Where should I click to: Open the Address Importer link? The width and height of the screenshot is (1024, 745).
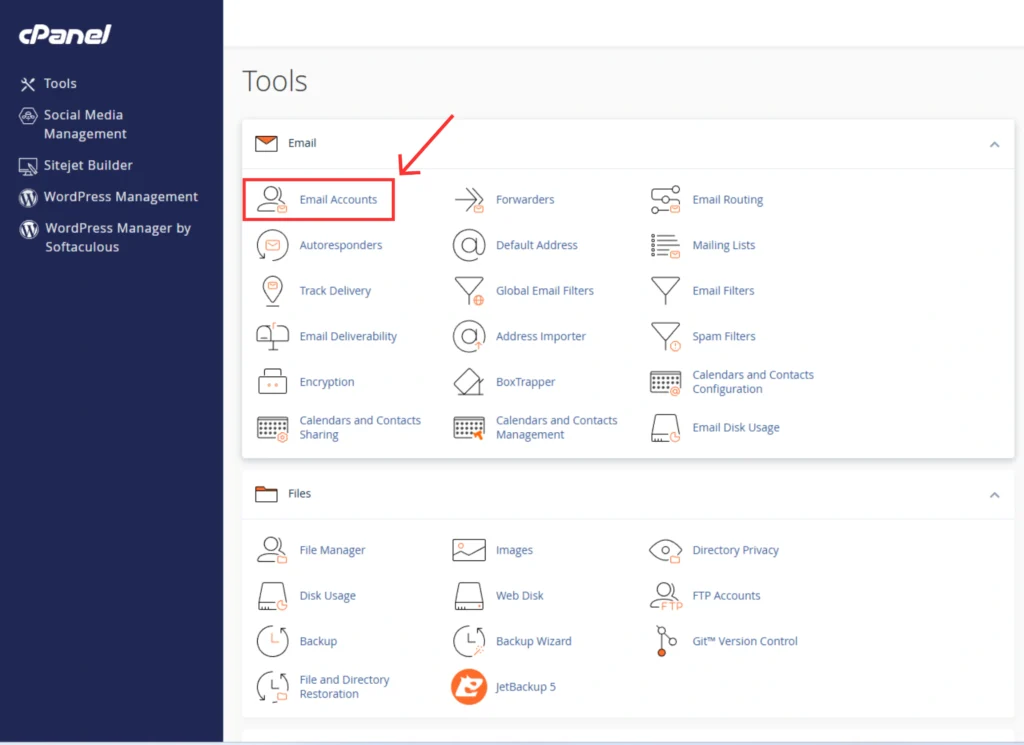coord(541,336)
